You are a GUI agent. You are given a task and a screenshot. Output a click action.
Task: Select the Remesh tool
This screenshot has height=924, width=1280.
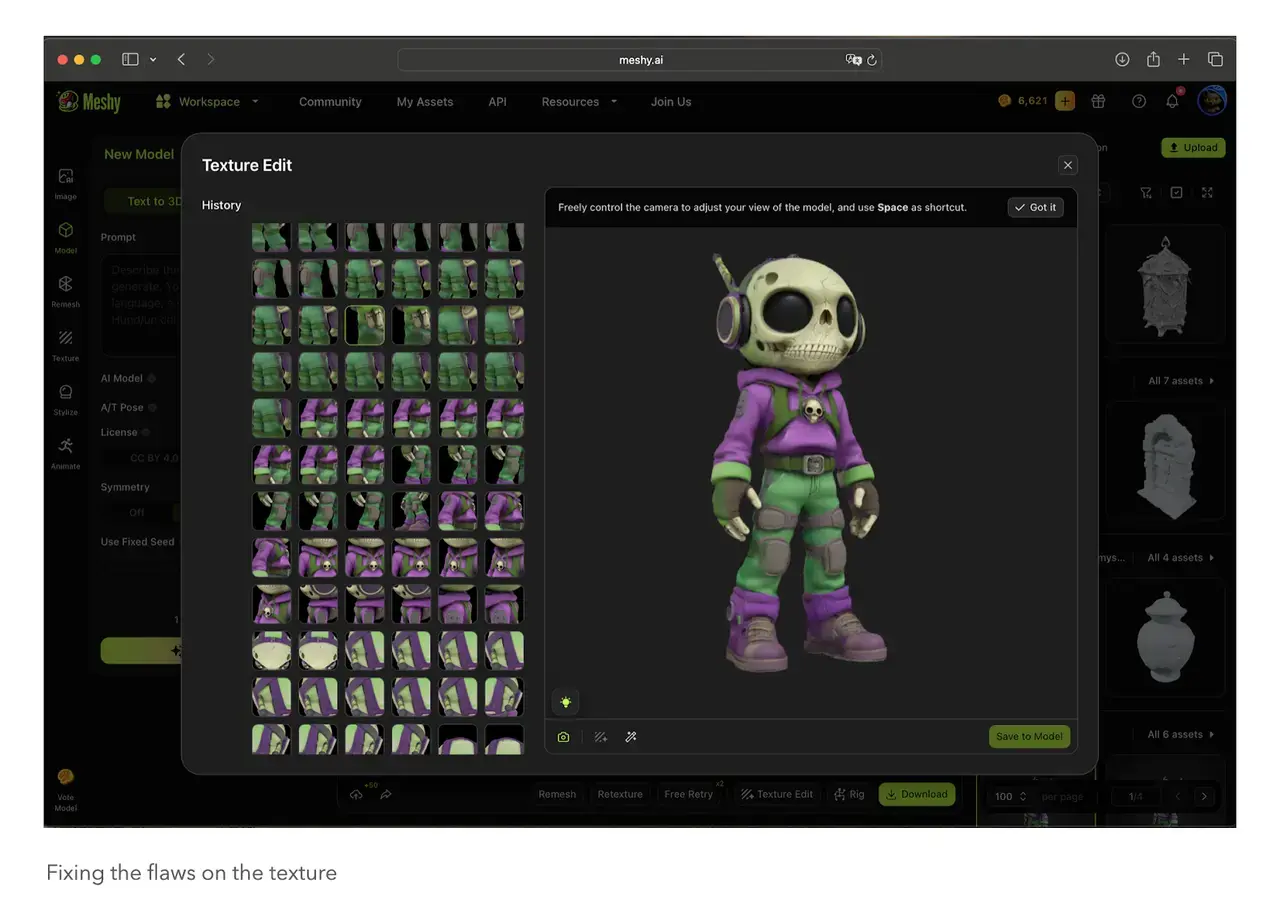pos(66,291)
